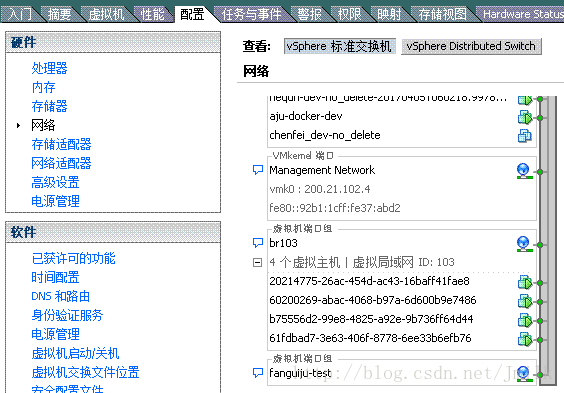
Task: Click the speech bubble icon for fanguiju-test
Action: [x=258, y=373]
